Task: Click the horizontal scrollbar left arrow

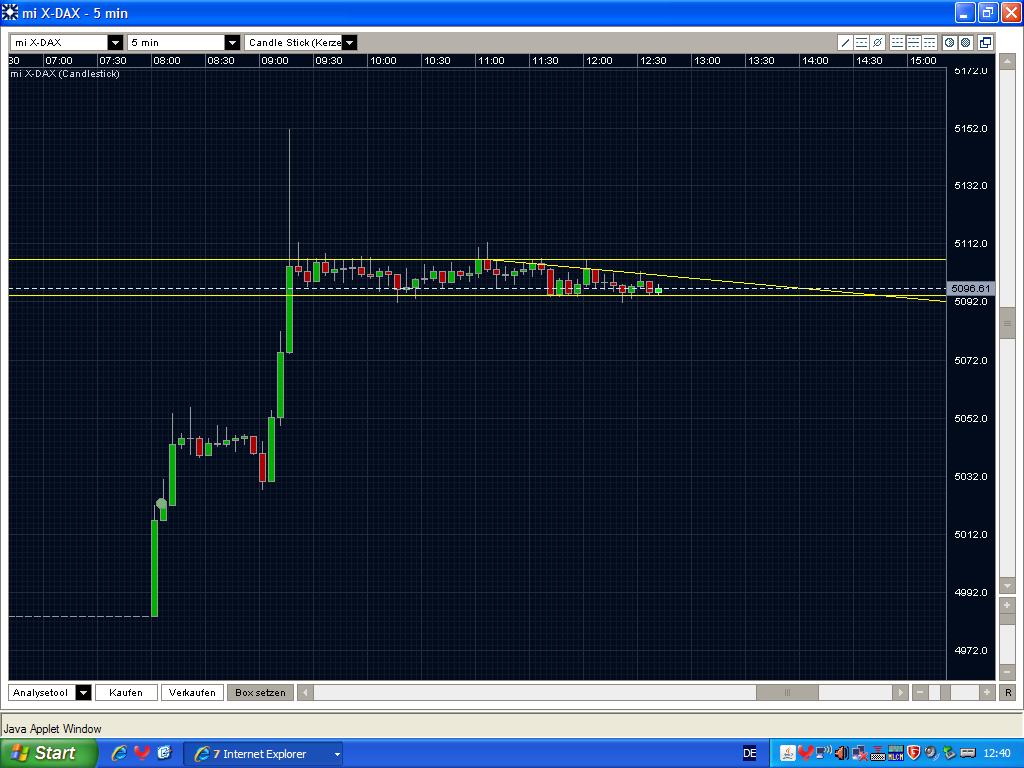Action: tap(305, 692)
